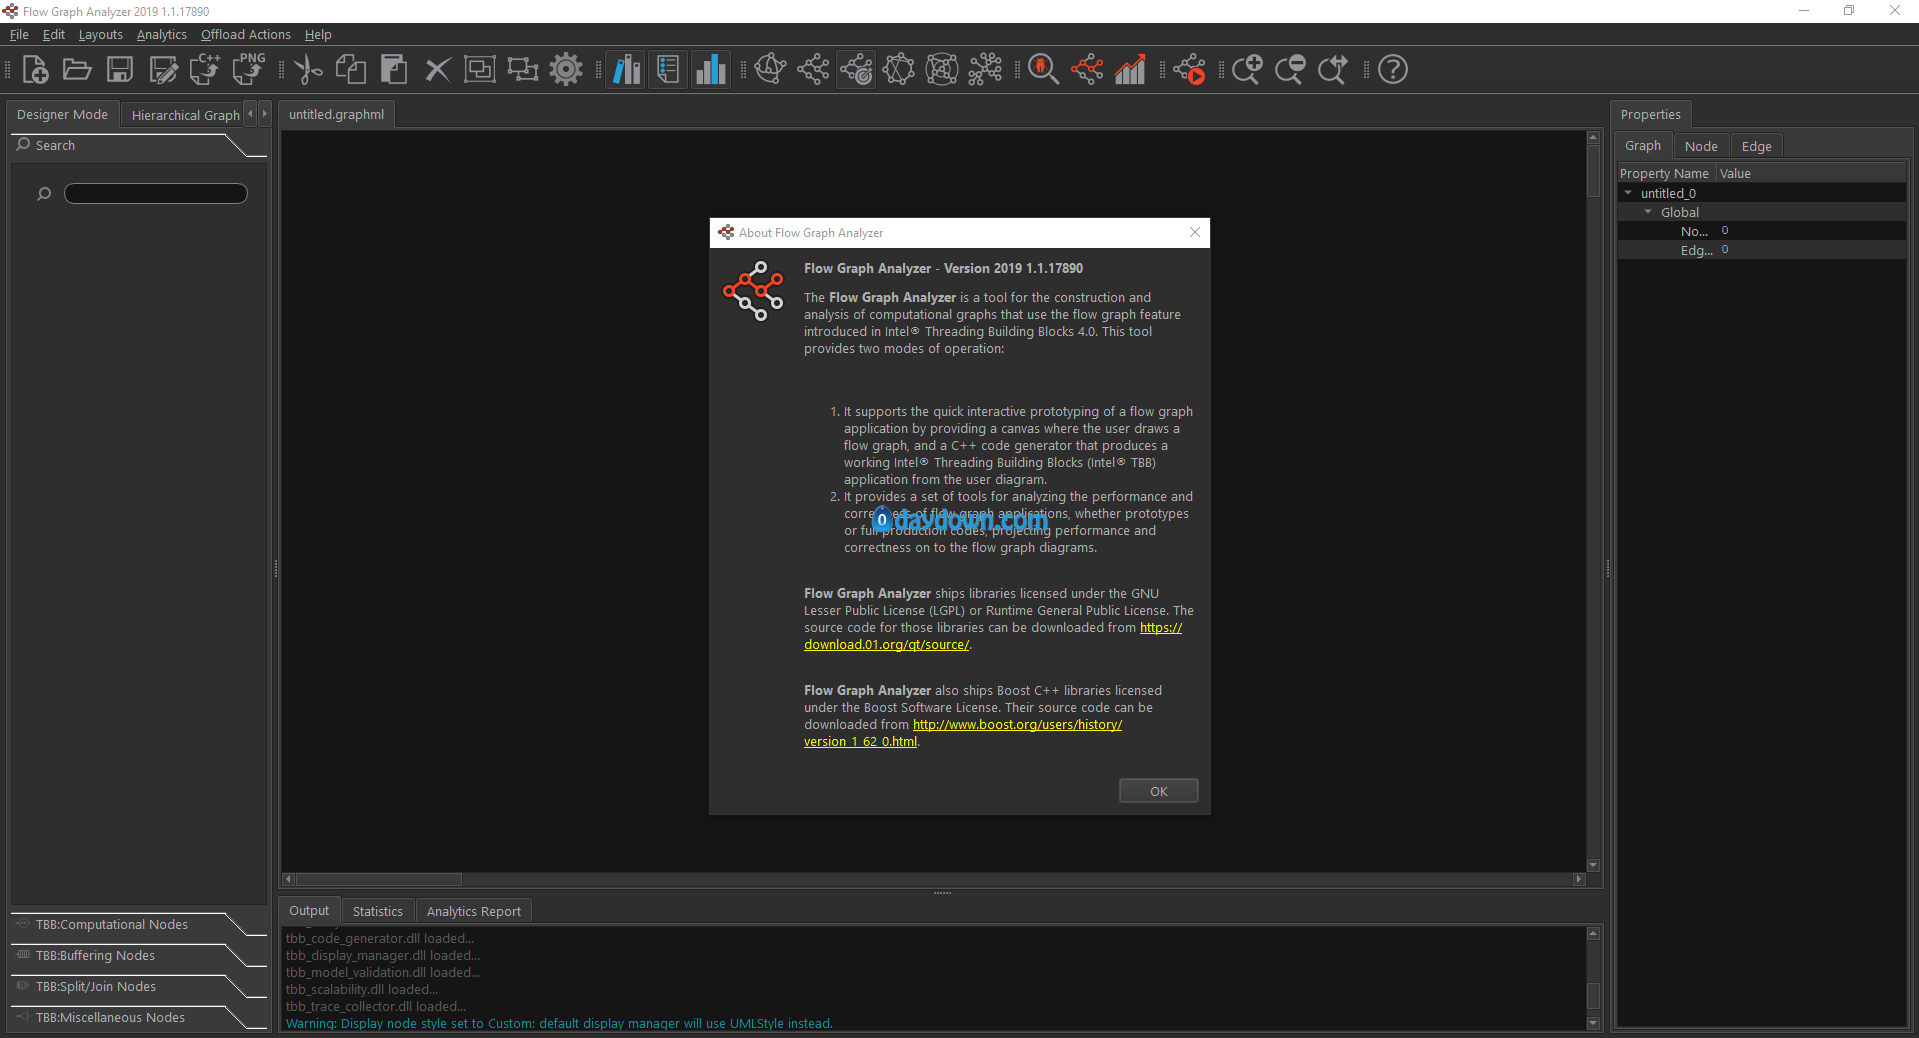
Task: Open the Analytics menu
Action: pos(162,35)
